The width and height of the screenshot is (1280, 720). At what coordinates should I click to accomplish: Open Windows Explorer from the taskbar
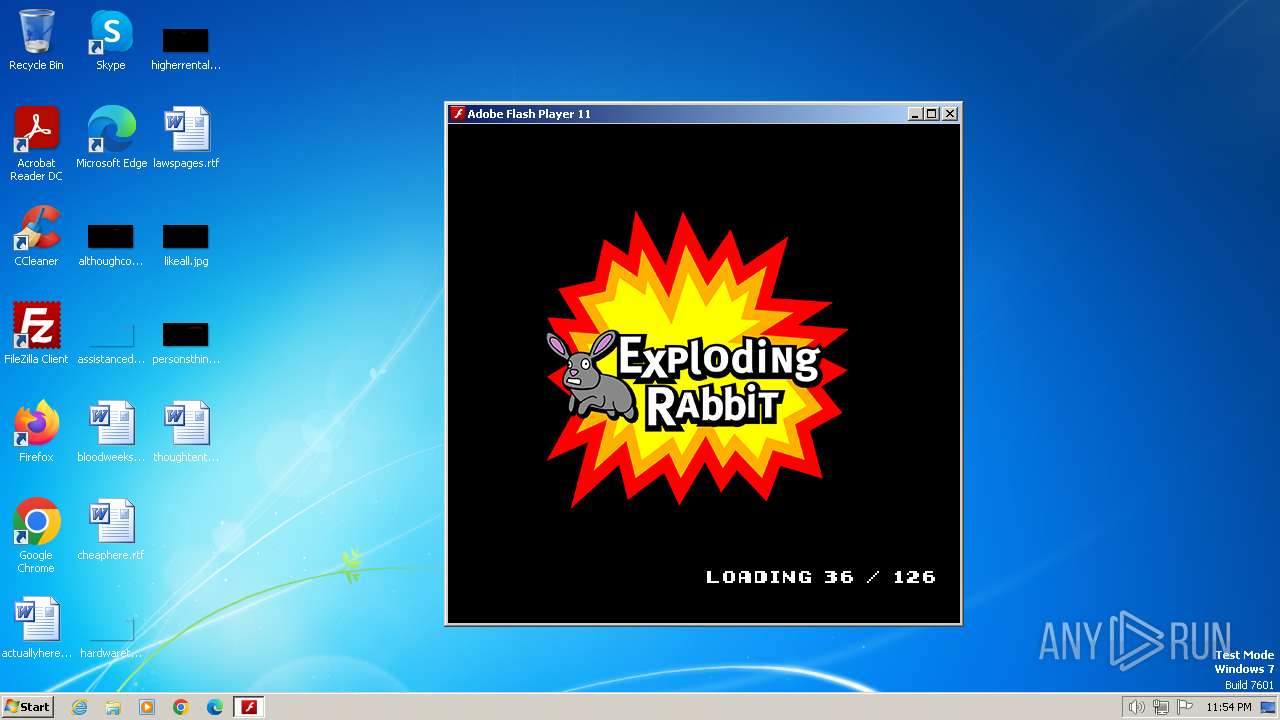coord(113,707)
